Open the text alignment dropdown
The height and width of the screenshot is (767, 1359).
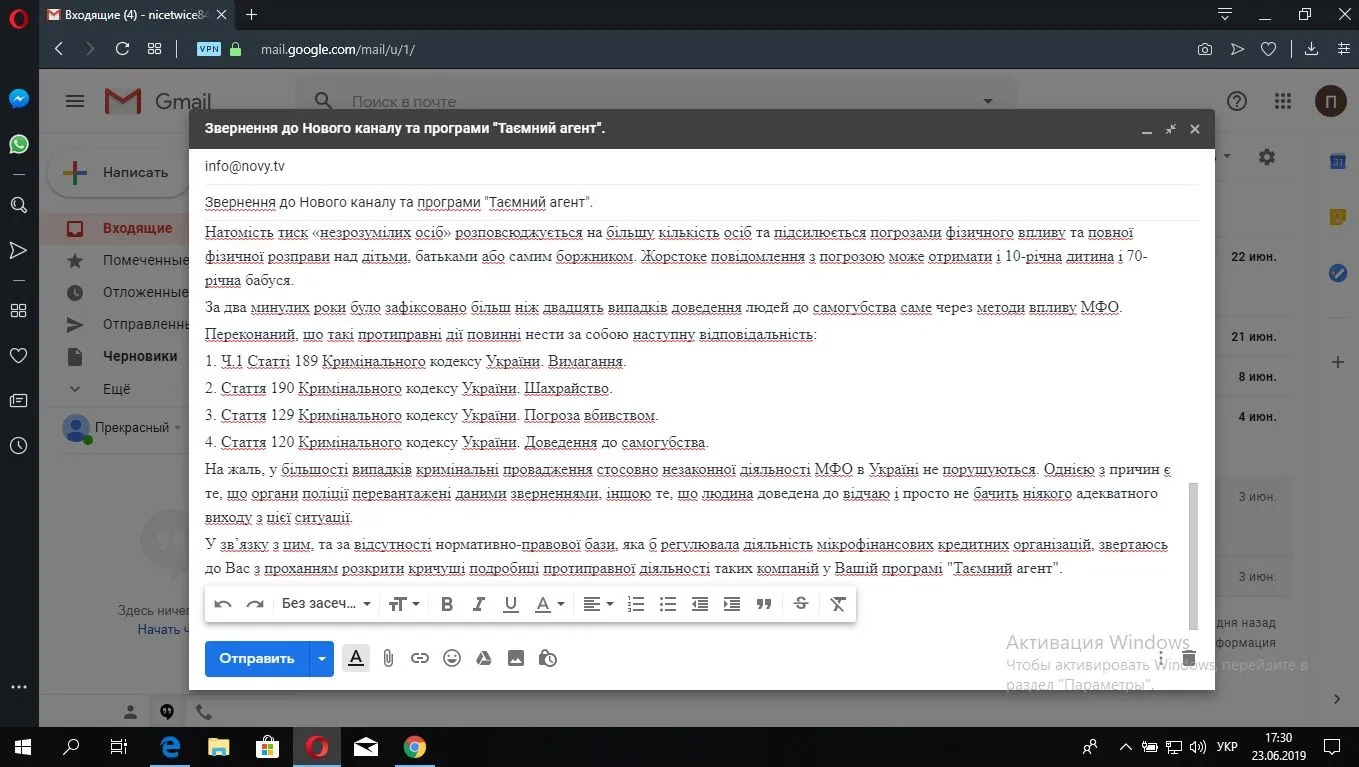point(598,604)
